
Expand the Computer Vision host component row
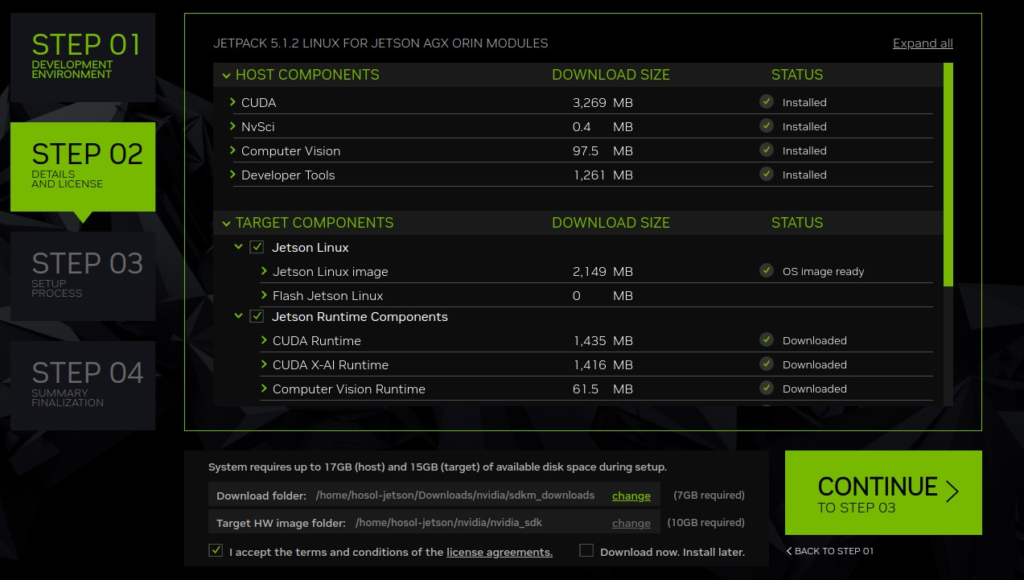pos(232,150)
